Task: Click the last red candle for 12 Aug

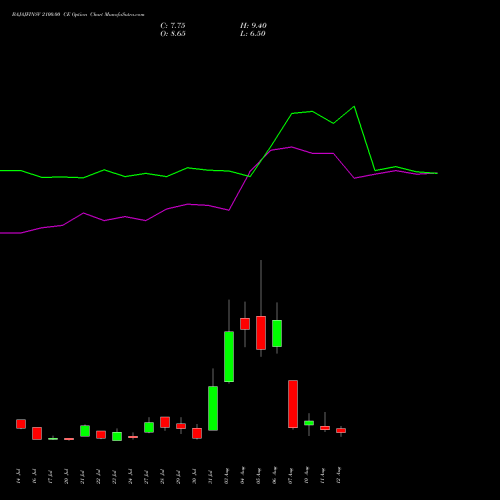Action: coord(341,430)
